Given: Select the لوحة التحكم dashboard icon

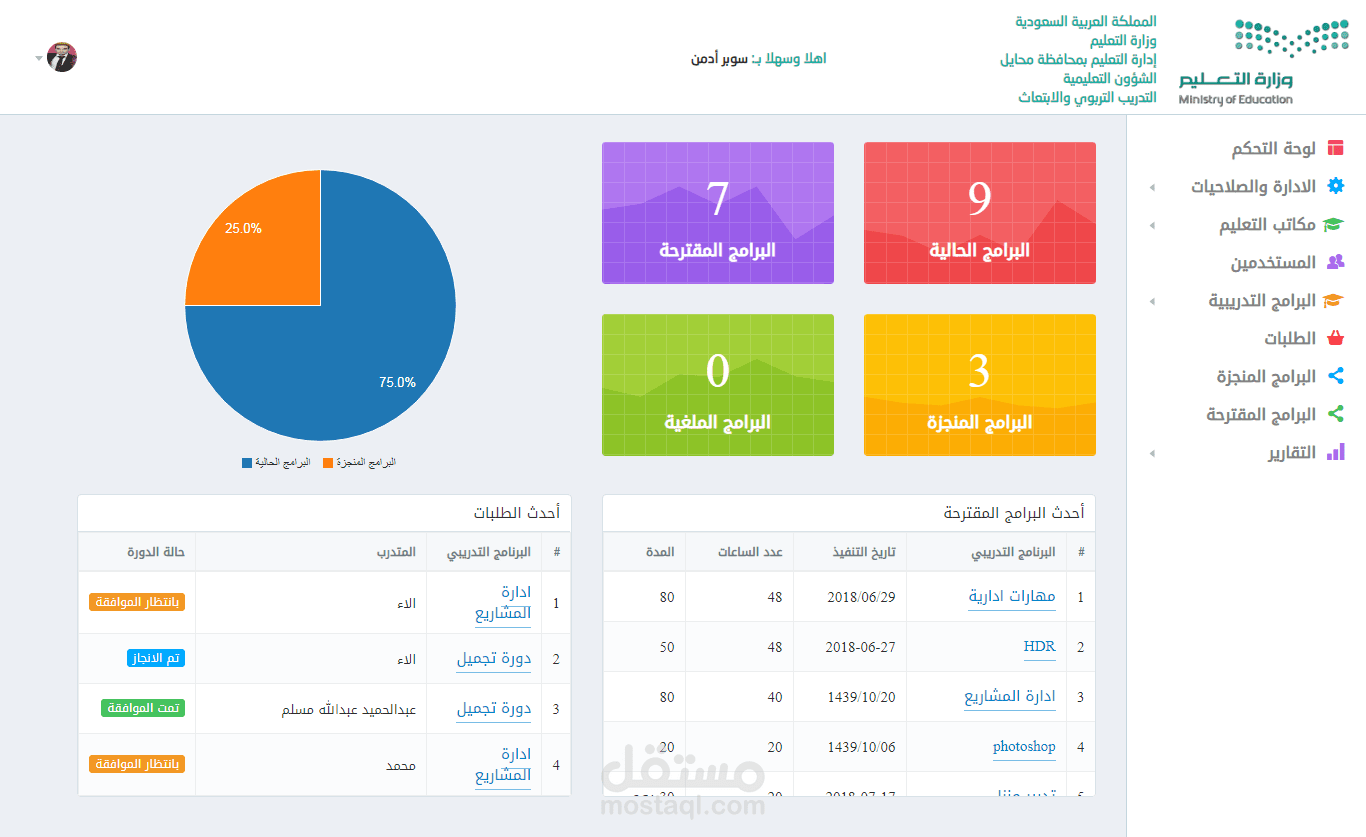Looking at the screenshot, I should click(1337, 147).
